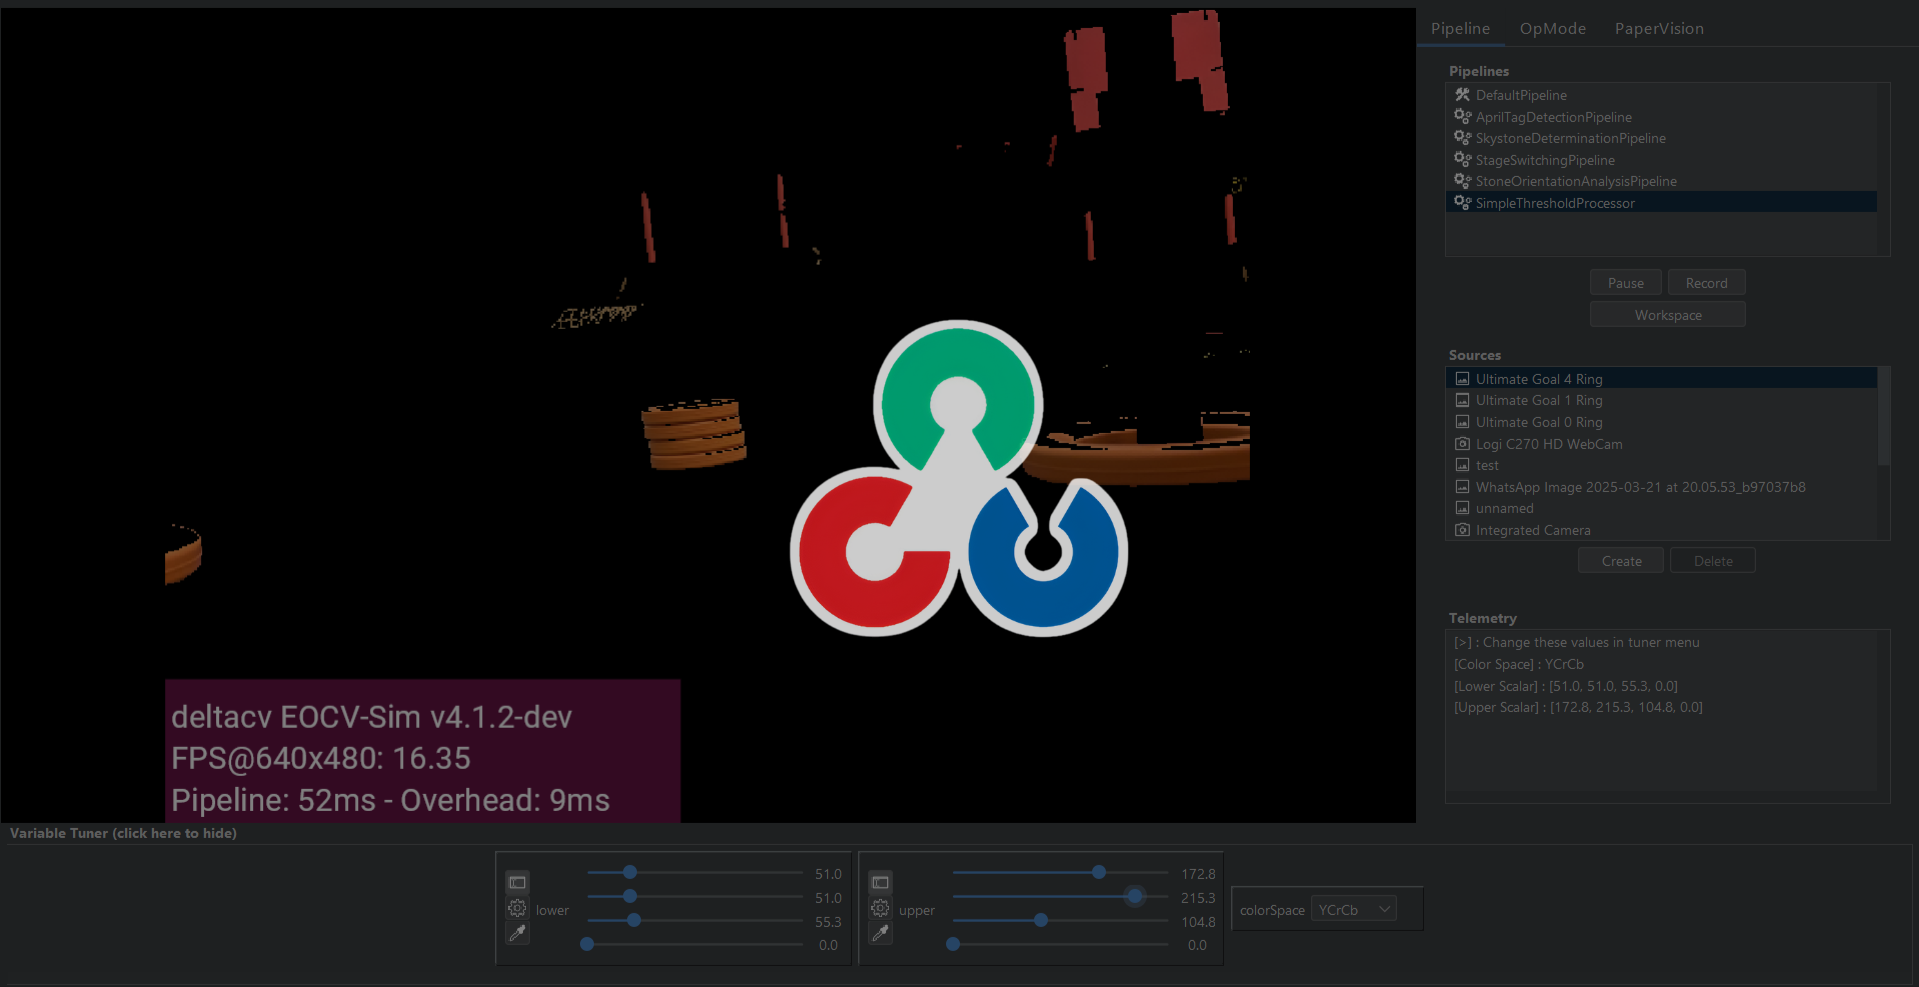Click the upper value field showing 215.3
The width and height of the screenshot is (1919, 987).
[x=1198, y=898]
